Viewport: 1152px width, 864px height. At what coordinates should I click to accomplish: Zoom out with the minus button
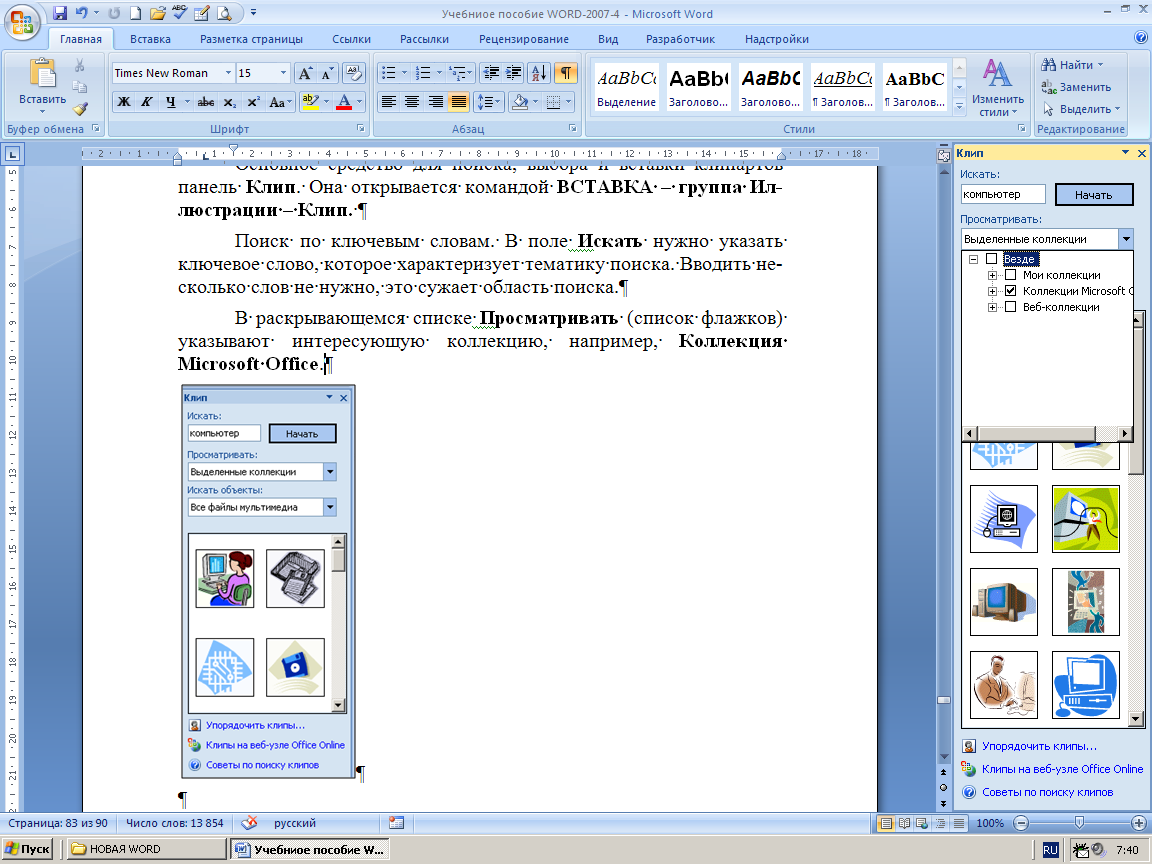click(x=1020, y=823)
